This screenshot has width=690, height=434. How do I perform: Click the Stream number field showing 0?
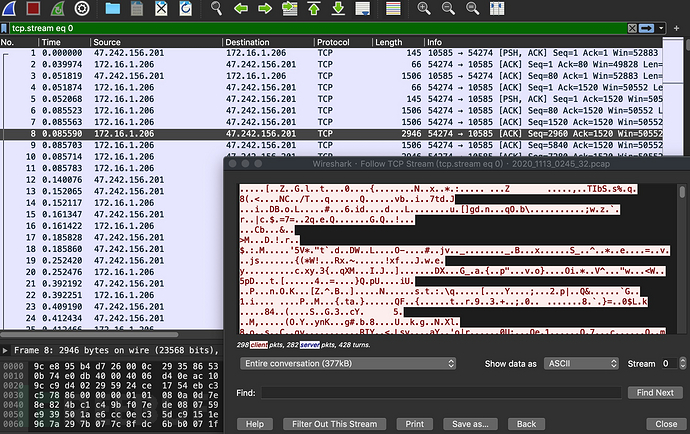click(x=669, y=364)
